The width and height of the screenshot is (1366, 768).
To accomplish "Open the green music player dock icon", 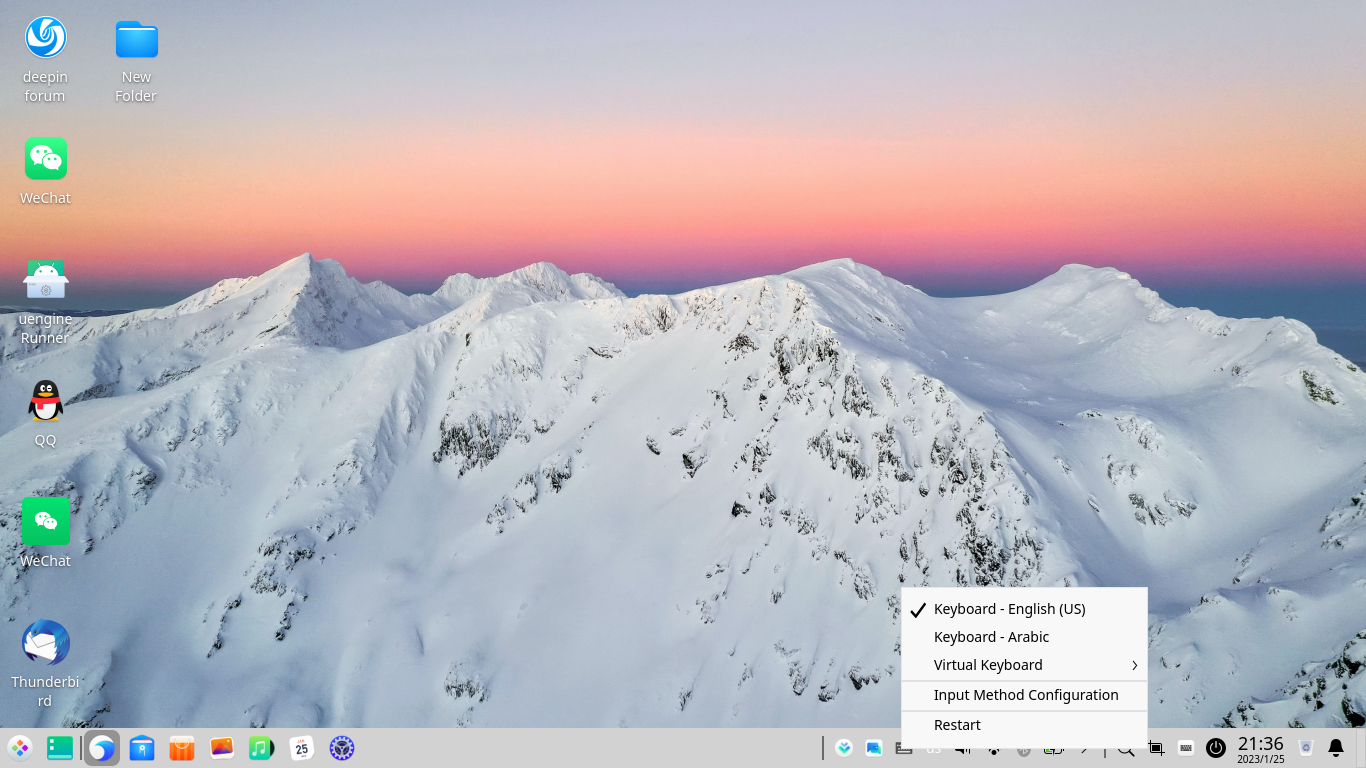I will [x=262, y=748].
